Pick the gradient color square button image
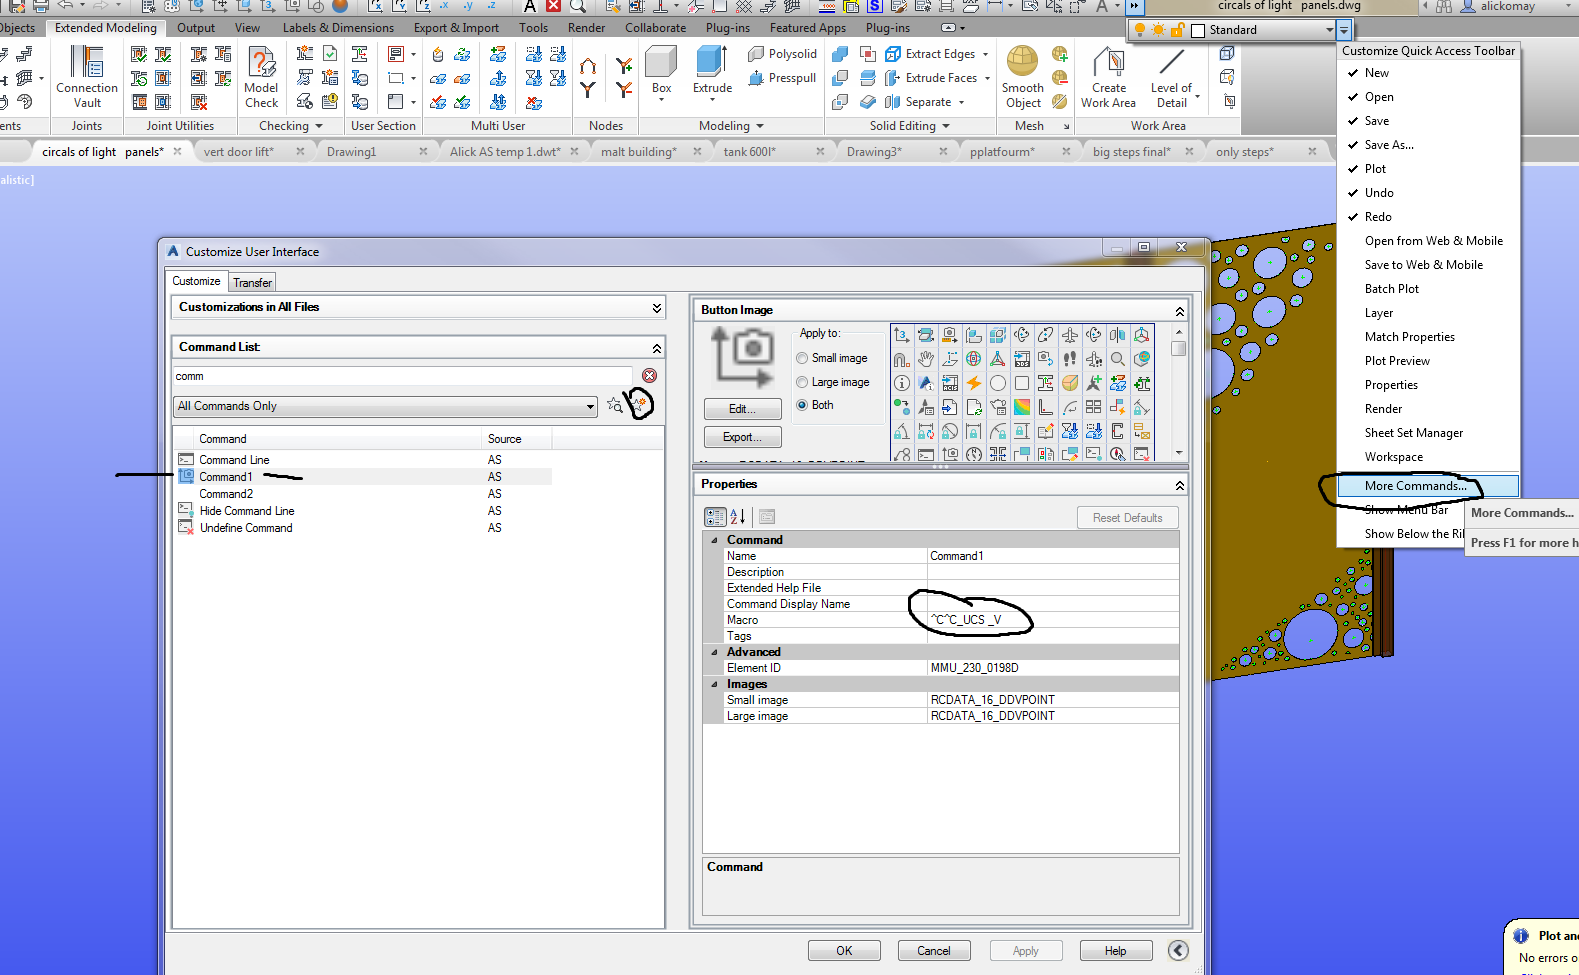Viewport: 1579px width, 975px height. 1022,407
